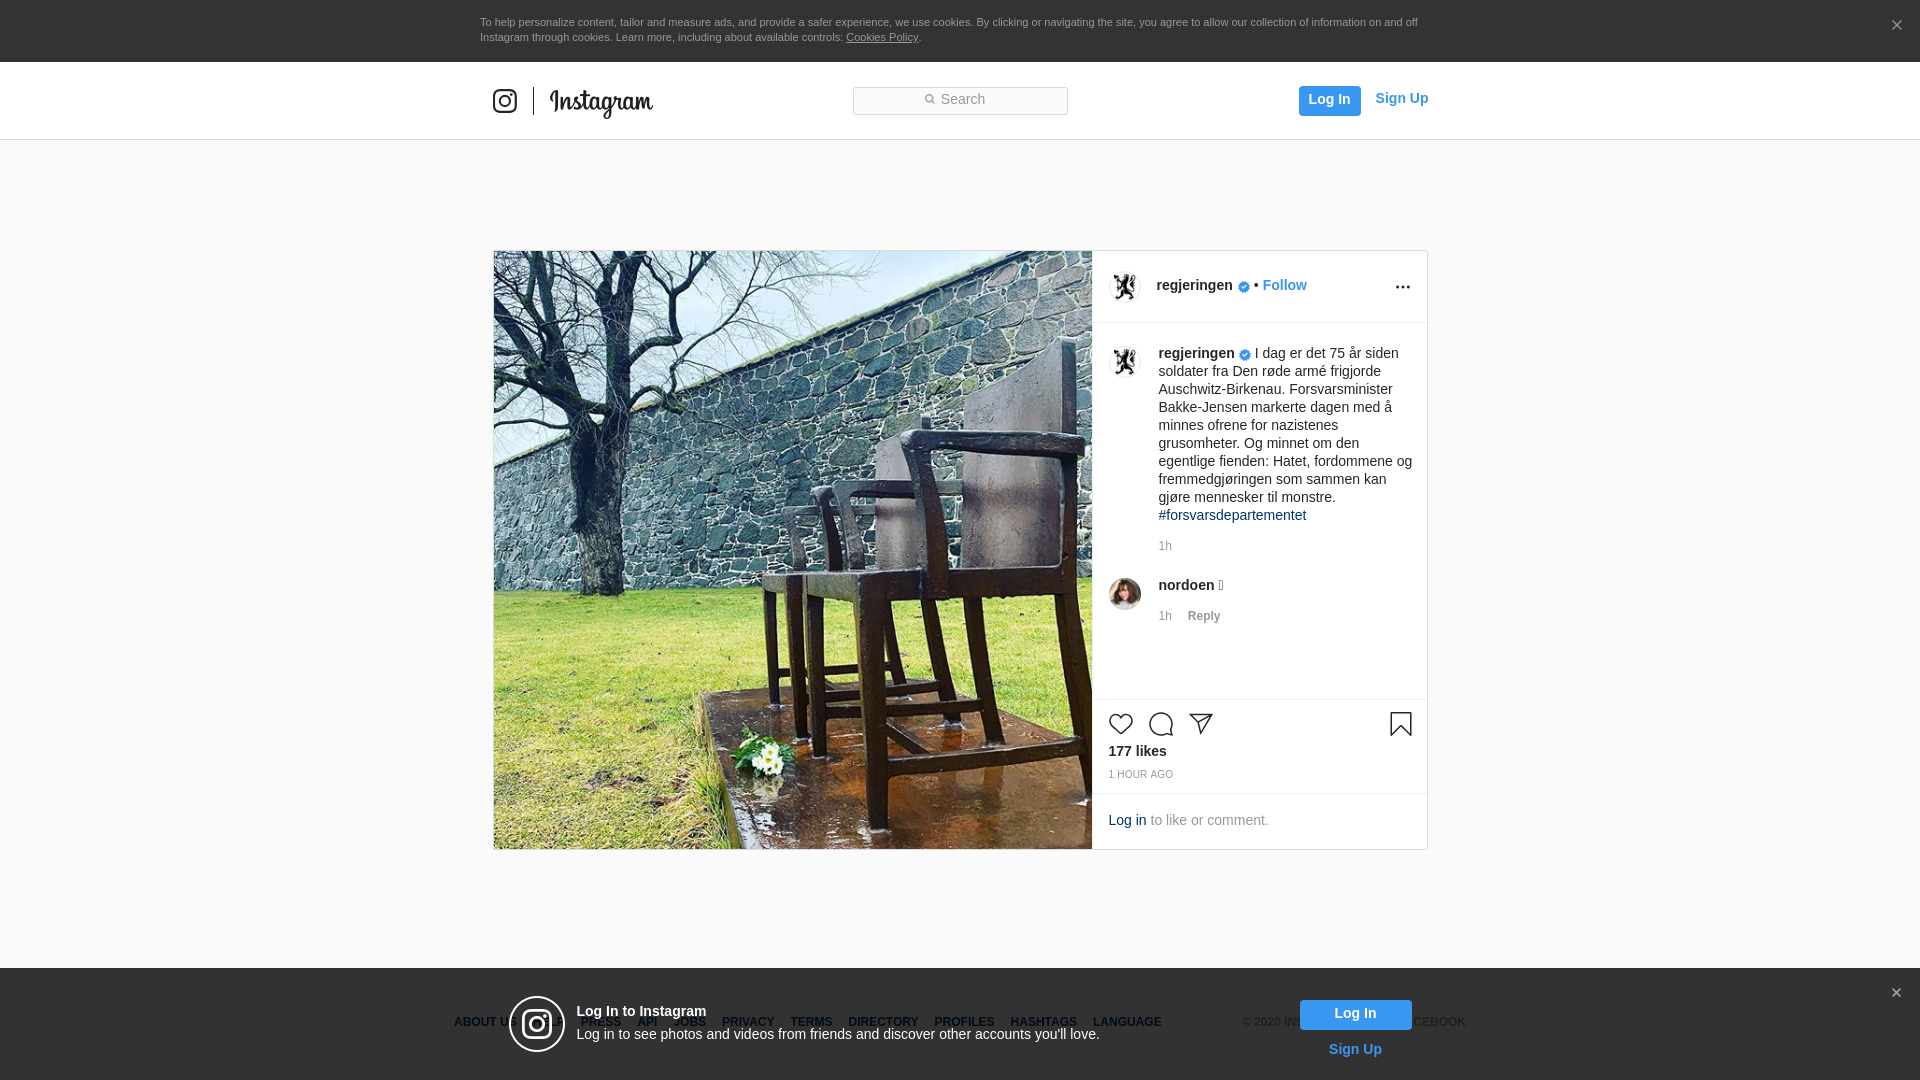1920x1080 pixels.
Task: Save the post with bookmark icon
Action: tap(1401, 724)
